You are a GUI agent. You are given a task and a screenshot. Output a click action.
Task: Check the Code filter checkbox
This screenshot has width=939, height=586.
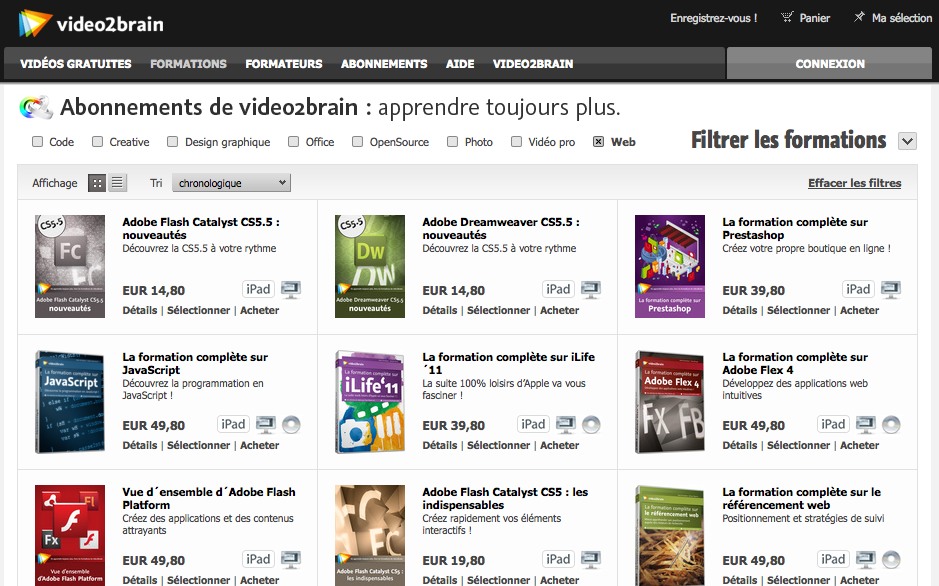38,142
